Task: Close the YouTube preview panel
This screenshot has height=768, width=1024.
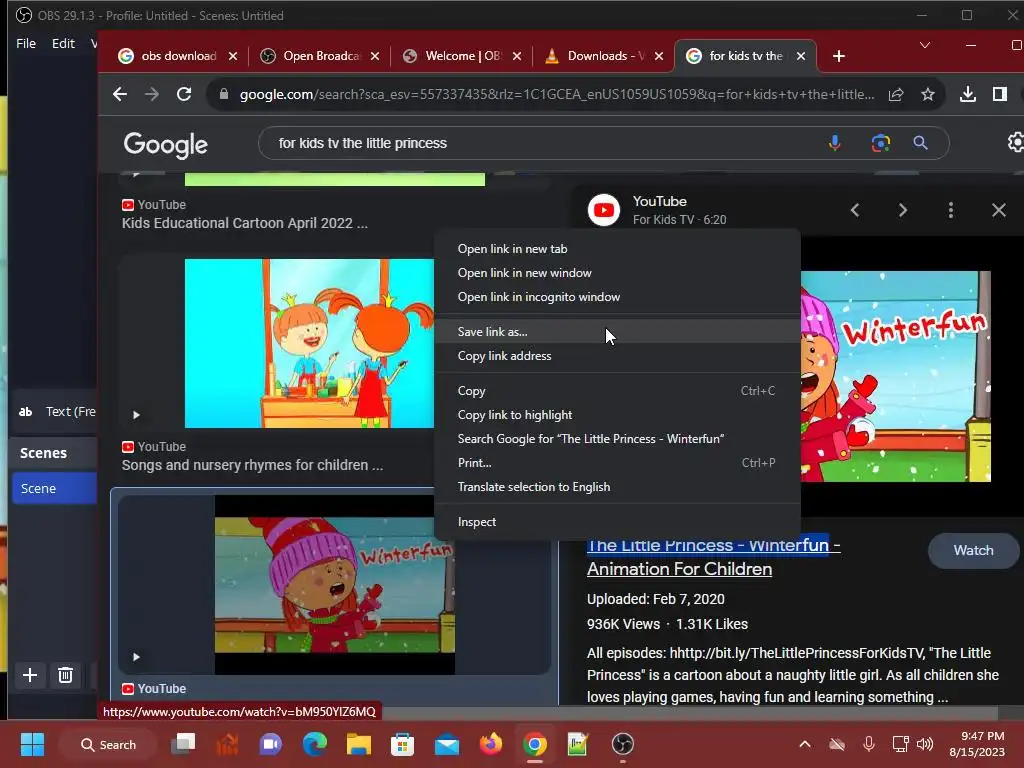Action: (999, 210)
